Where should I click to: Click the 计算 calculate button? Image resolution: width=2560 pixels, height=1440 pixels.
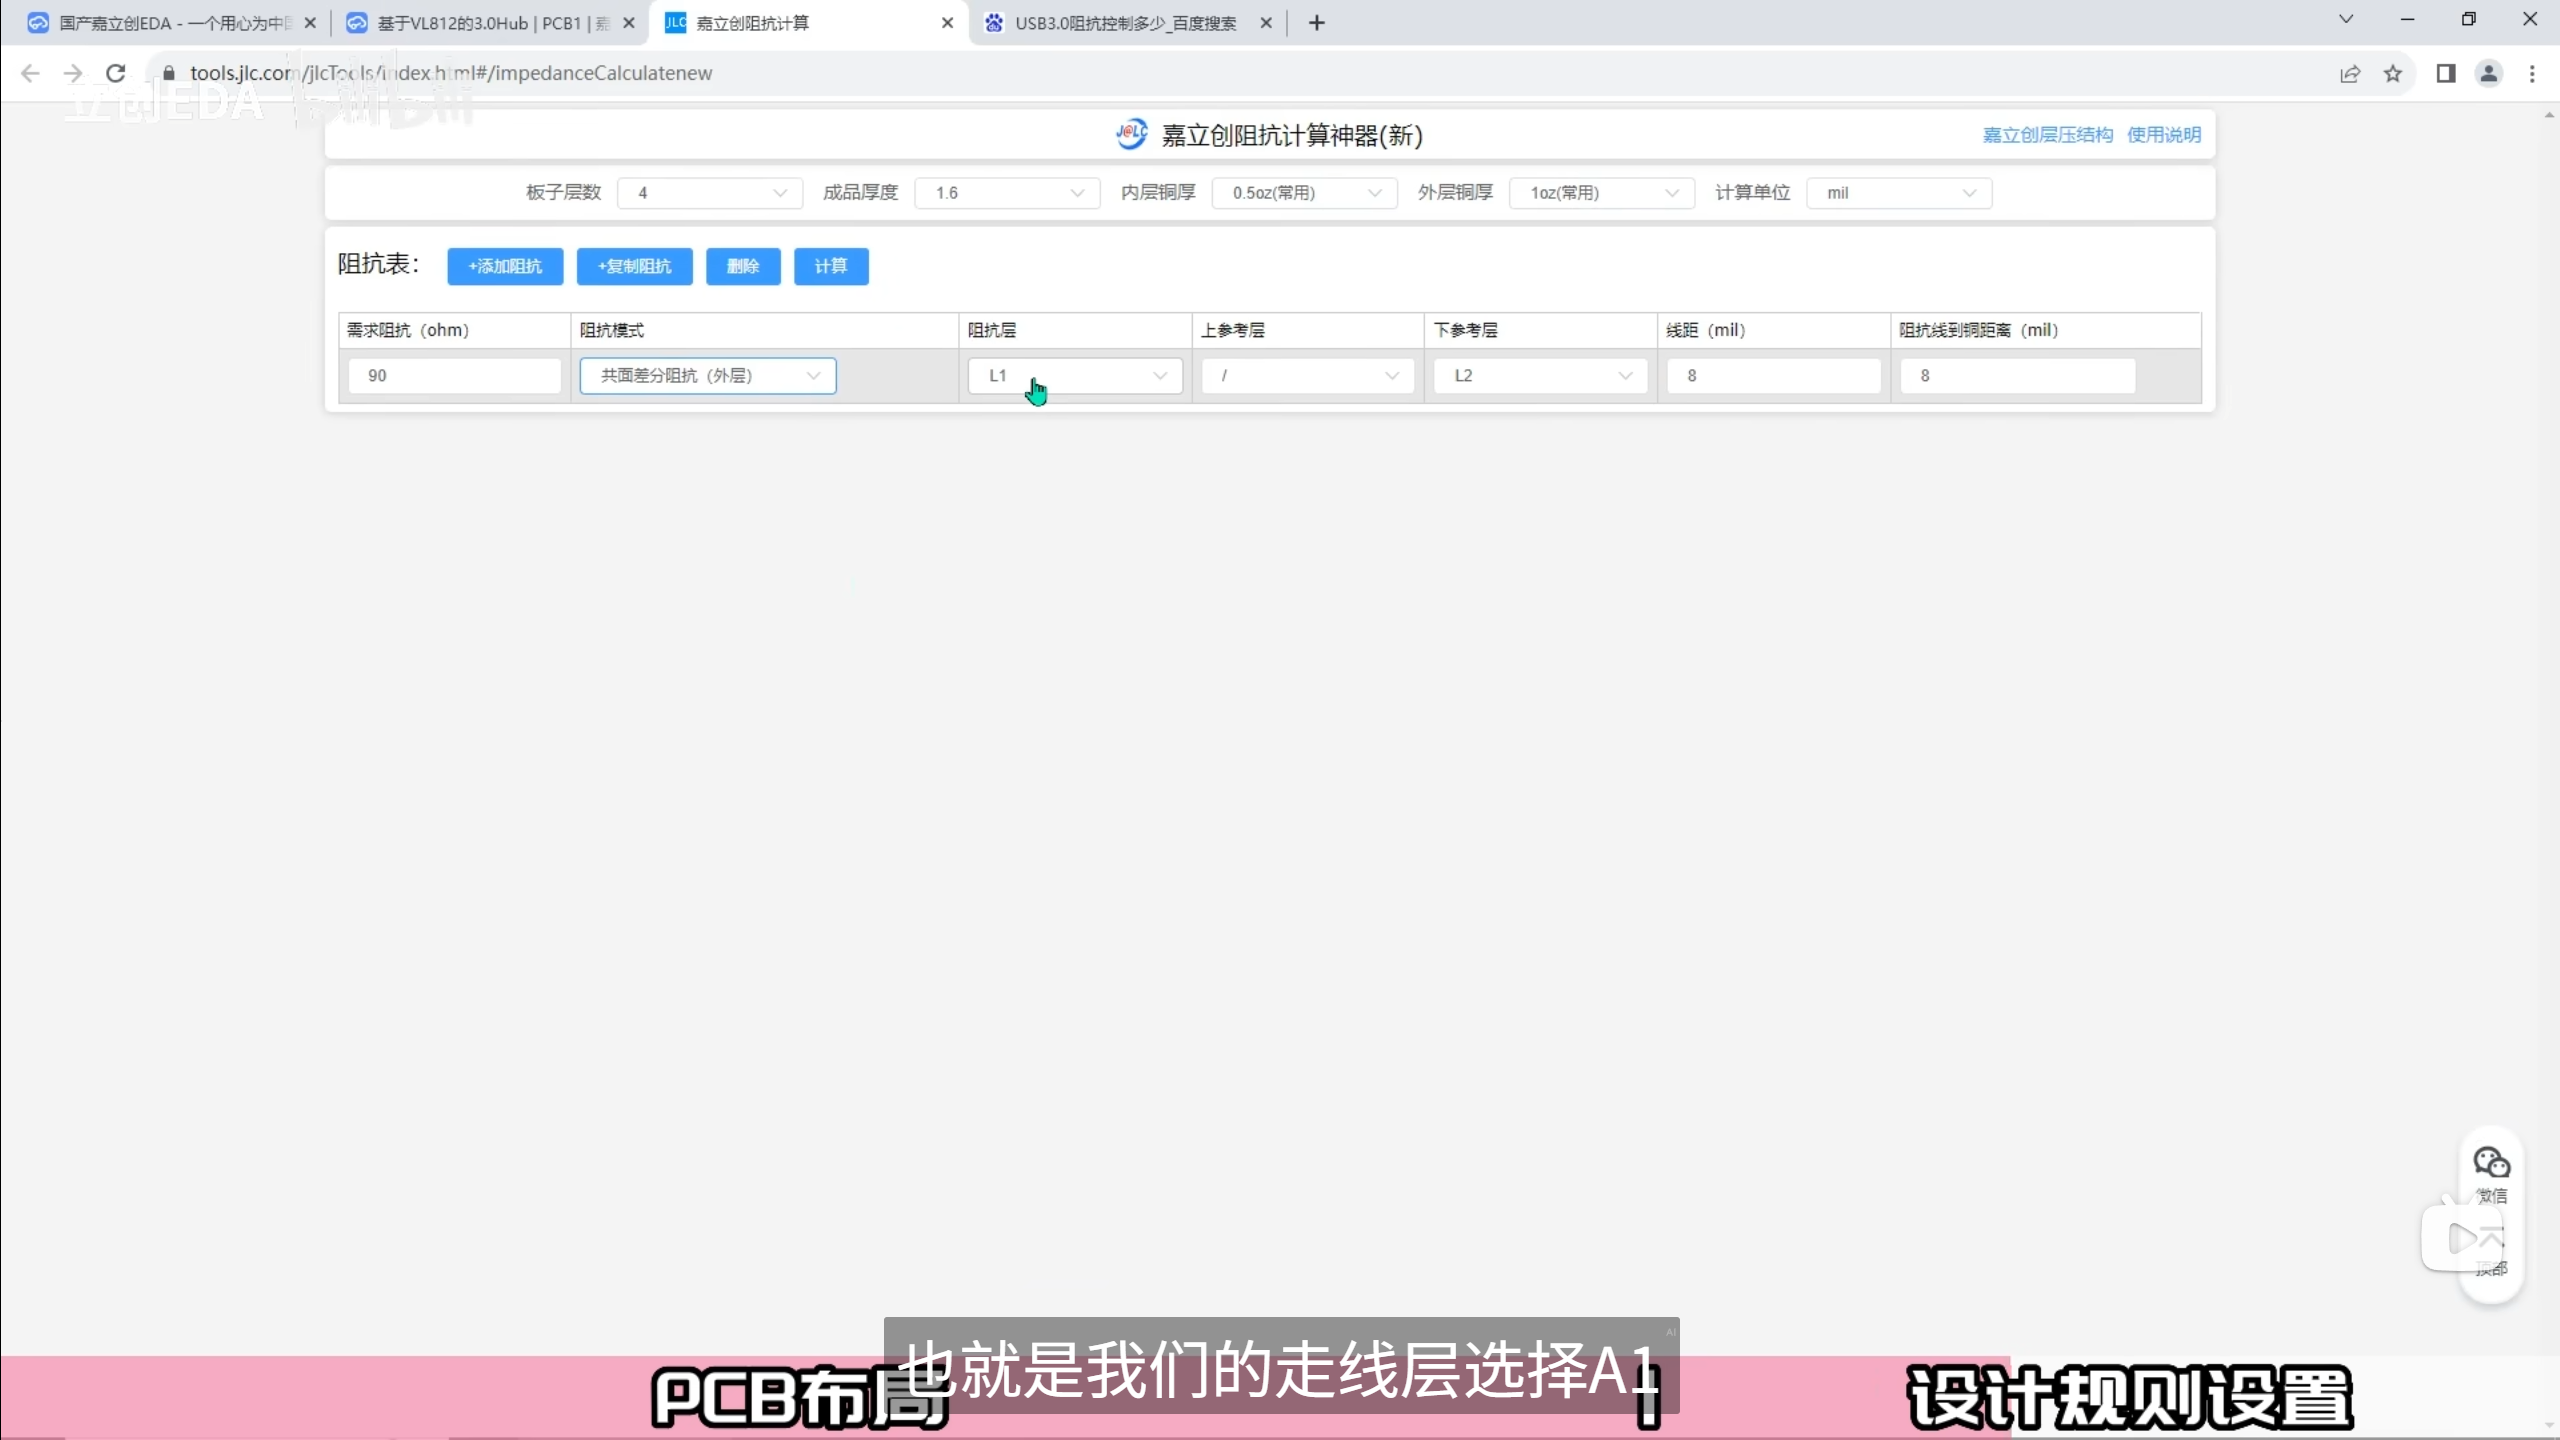click(831, 266)
